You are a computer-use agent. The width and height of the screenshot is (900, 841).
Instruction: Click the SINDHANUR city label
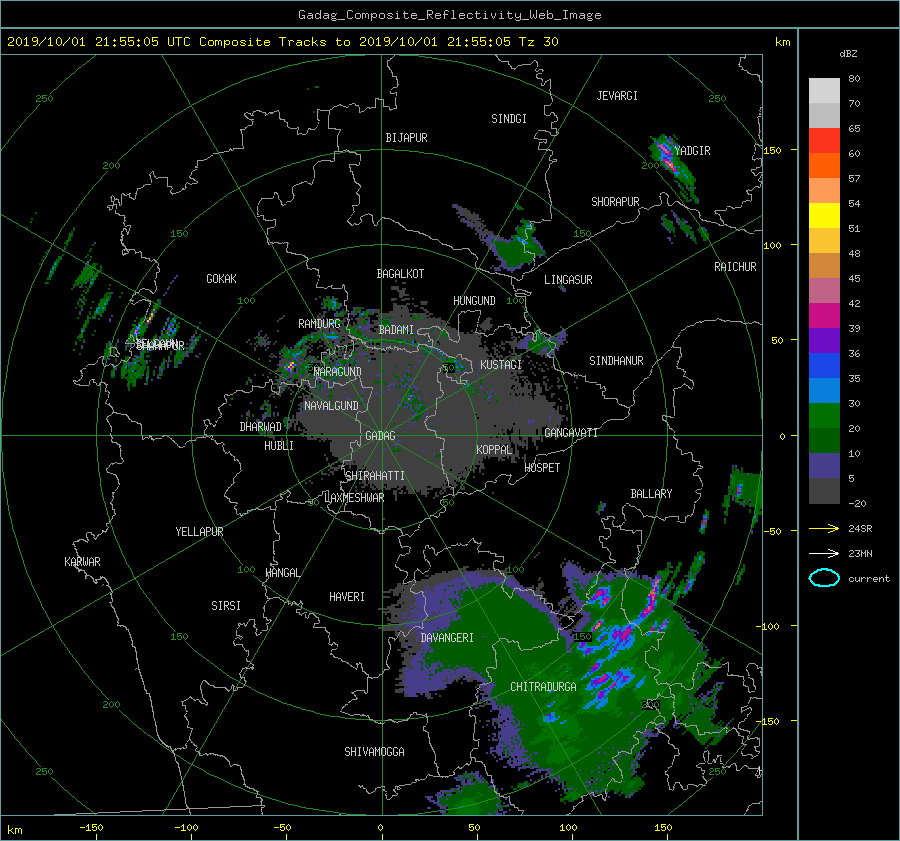pos(616,361)
